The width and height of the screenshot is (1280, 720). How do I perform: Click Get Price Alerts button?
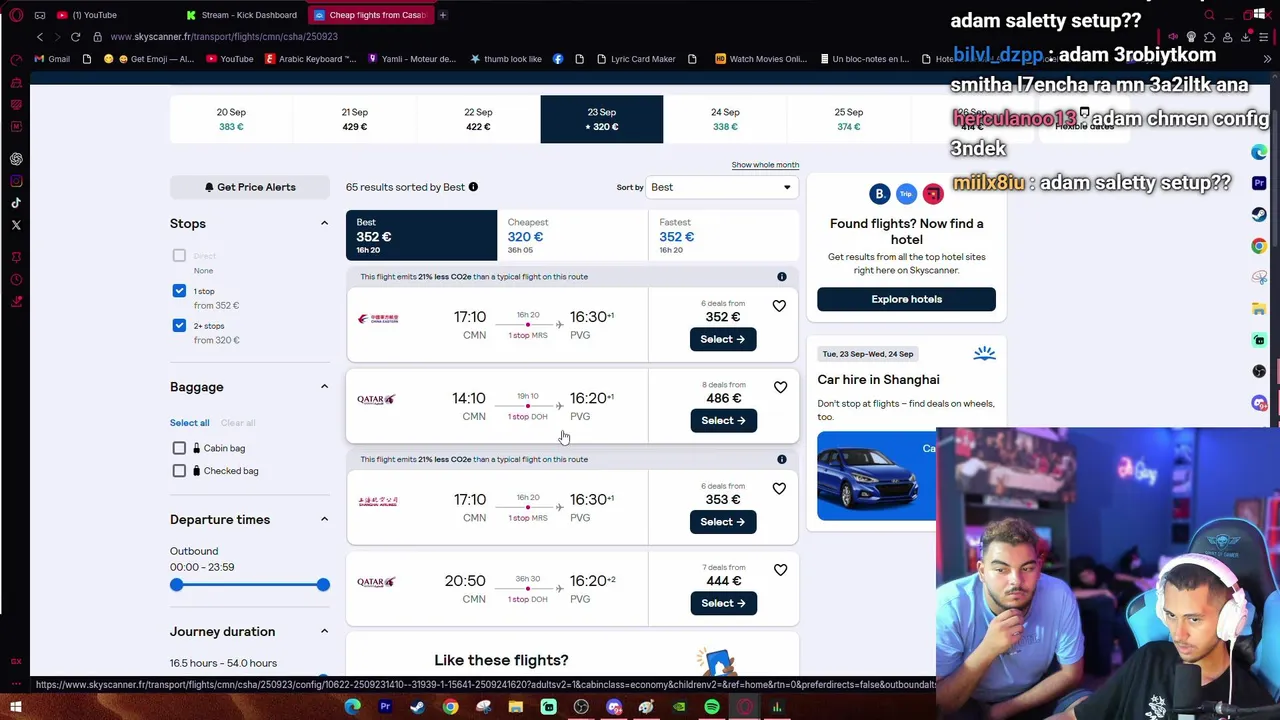tap(250, 187)
